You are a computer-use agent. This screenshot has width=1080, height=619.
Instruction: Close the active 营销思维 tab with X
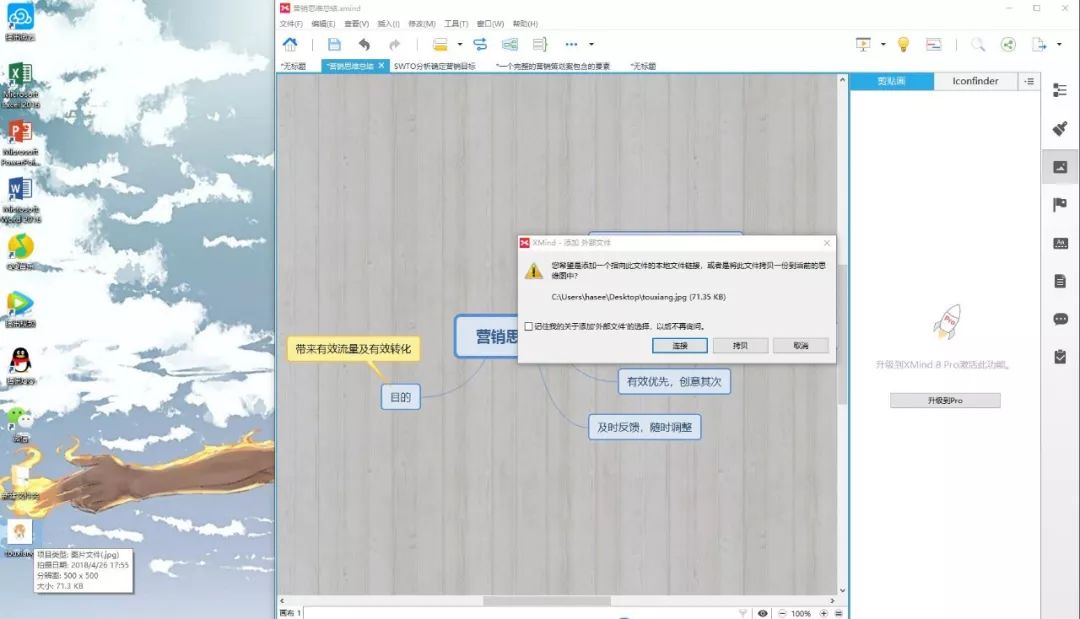tap(381, 65)
